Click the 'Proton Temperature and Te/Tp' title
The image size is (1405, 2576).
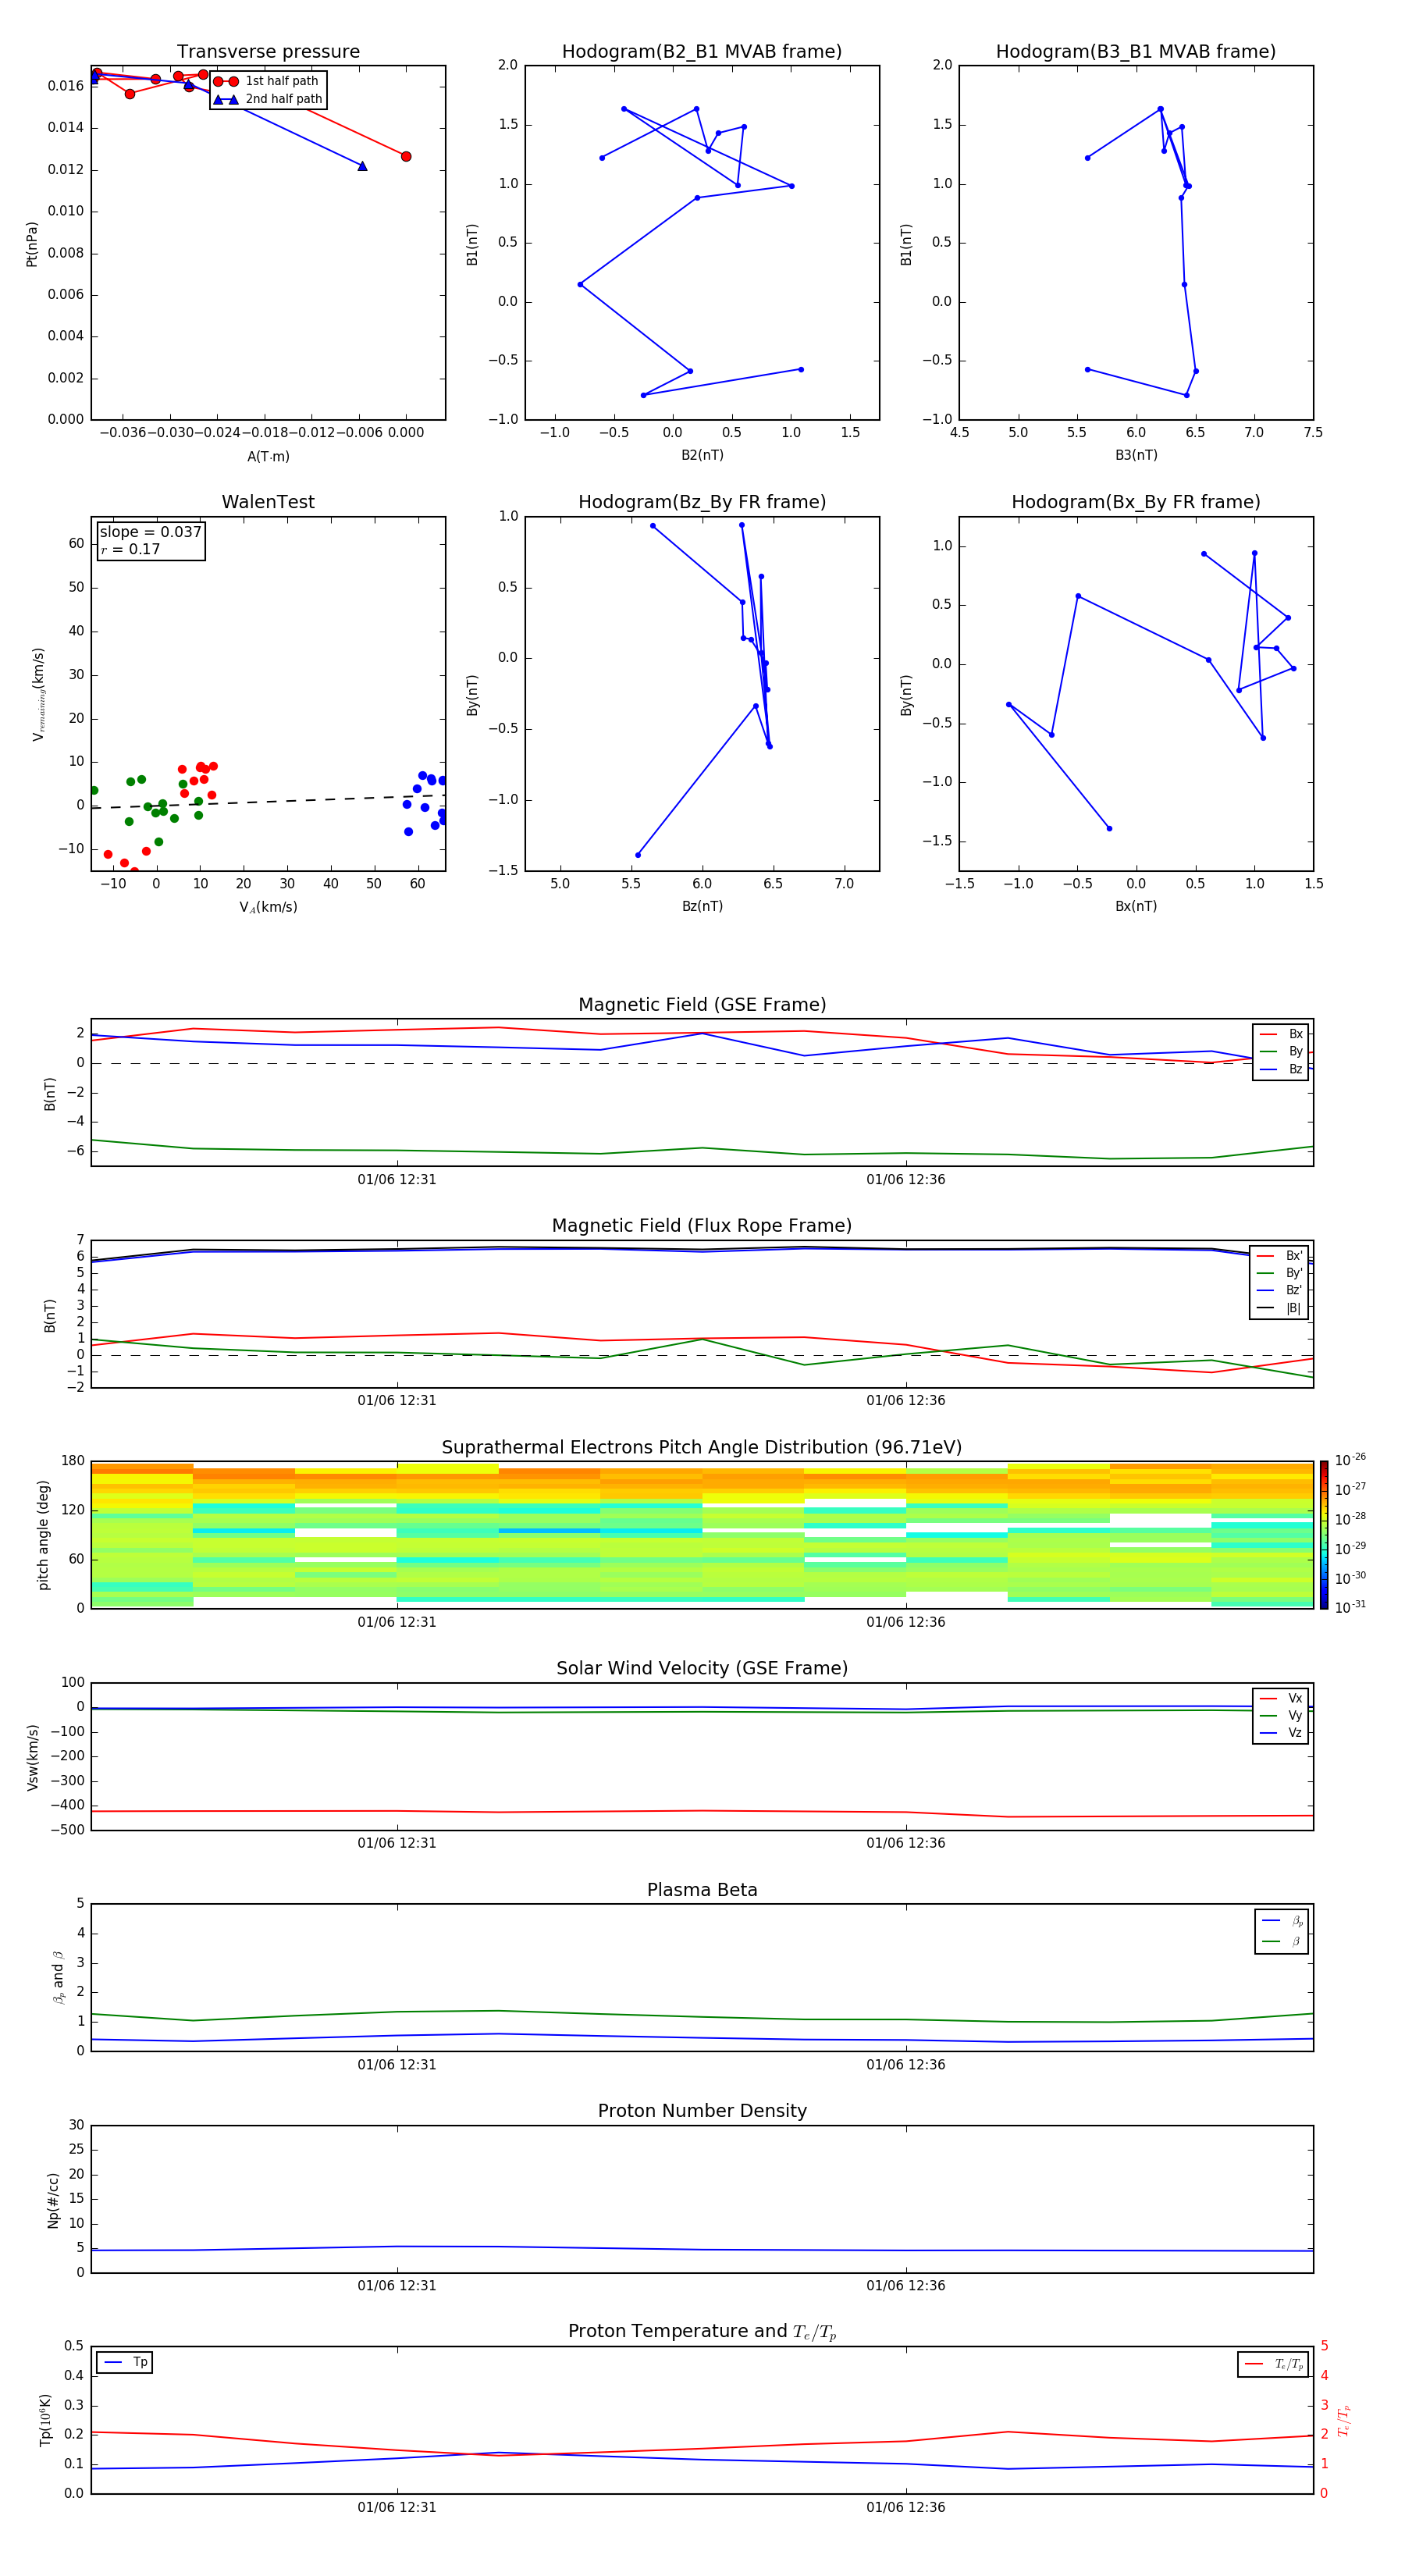702,2332
